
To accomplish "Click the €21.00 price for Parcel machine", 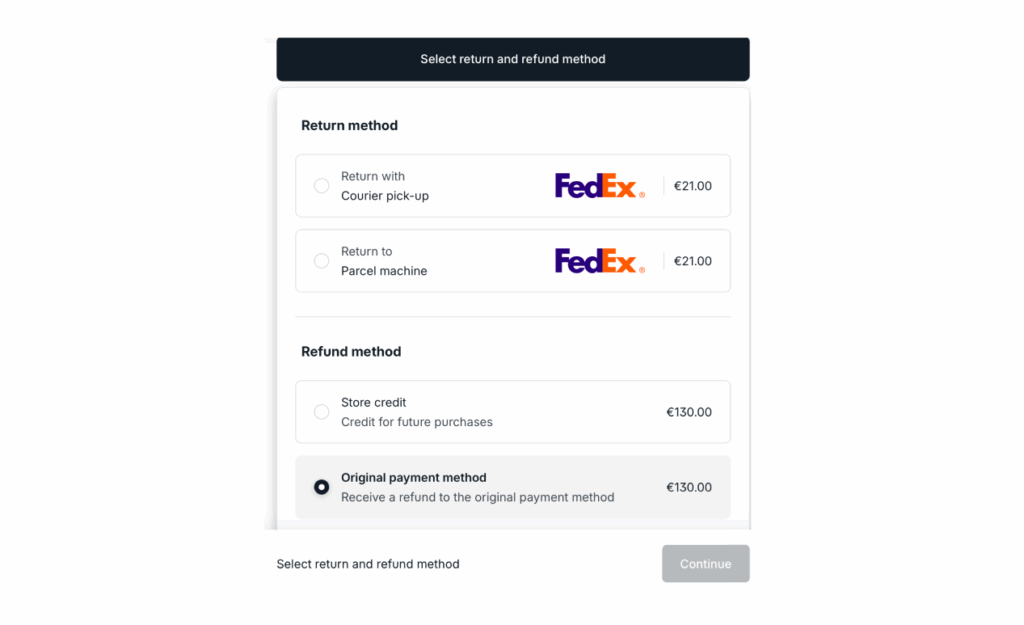I will tap(692, 261).
